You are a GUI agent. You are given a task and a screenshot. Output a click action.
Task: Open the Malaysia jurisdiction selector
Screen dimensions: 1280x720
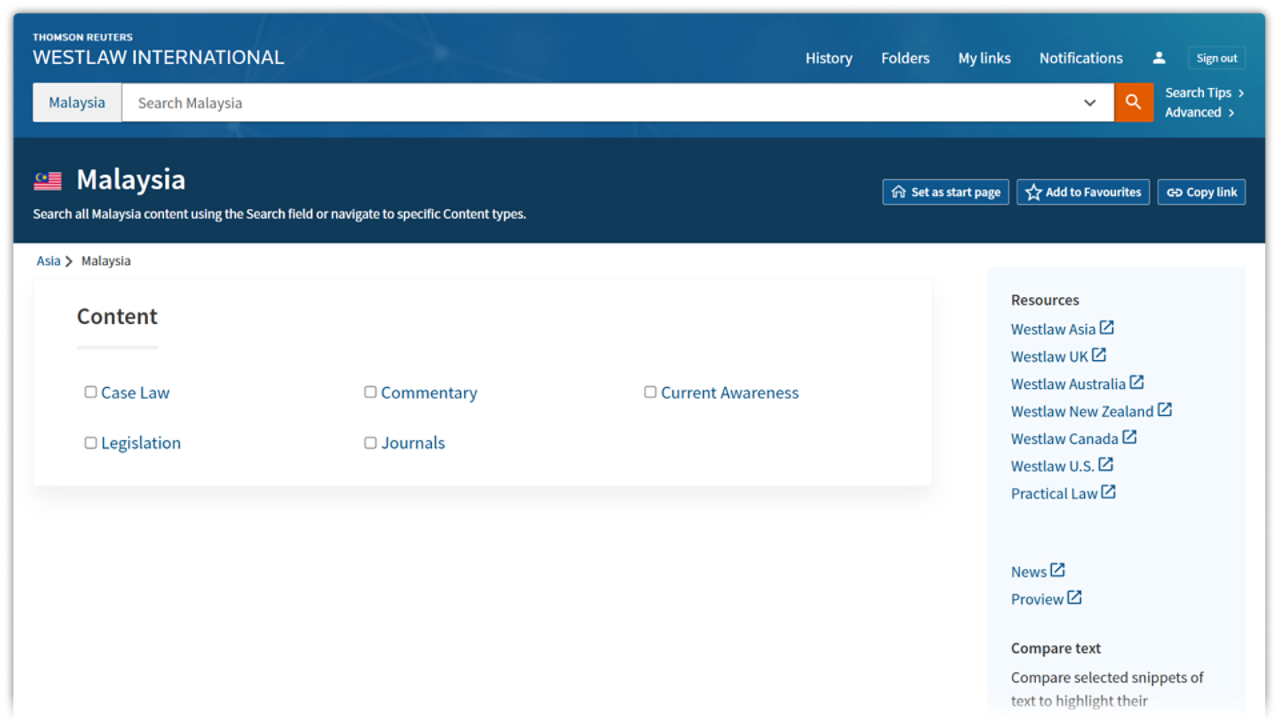pos(77,103)
